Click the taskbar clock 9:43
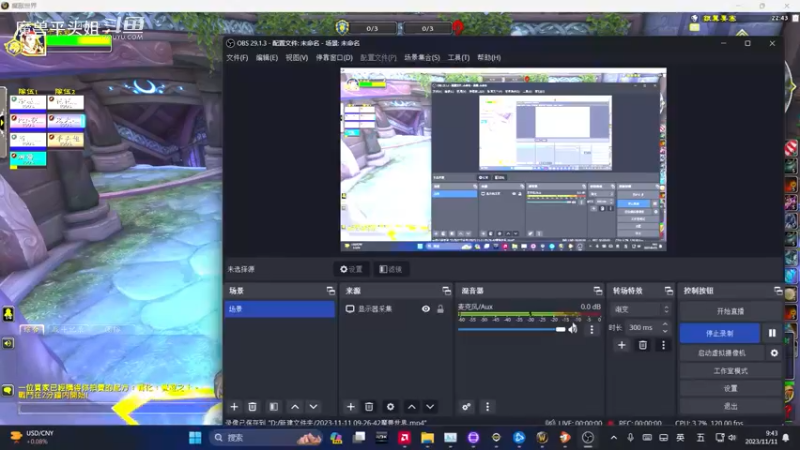Screen dimensions: 800x450 [761, 438]
